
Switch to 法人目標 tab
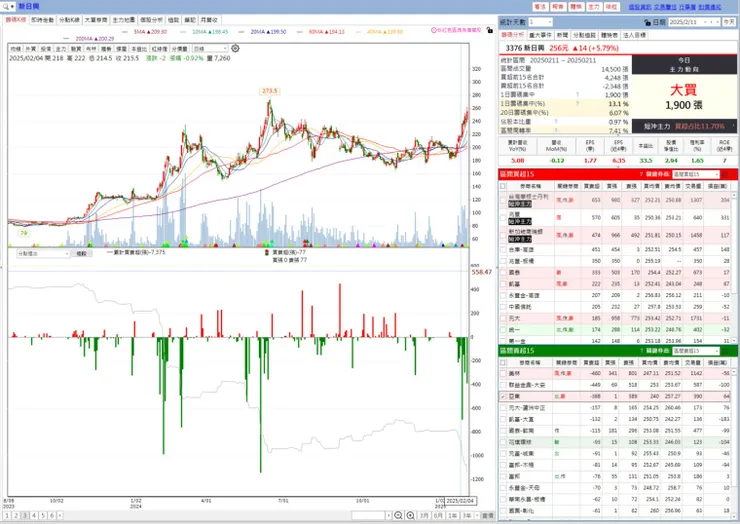(x=635, y=35)
